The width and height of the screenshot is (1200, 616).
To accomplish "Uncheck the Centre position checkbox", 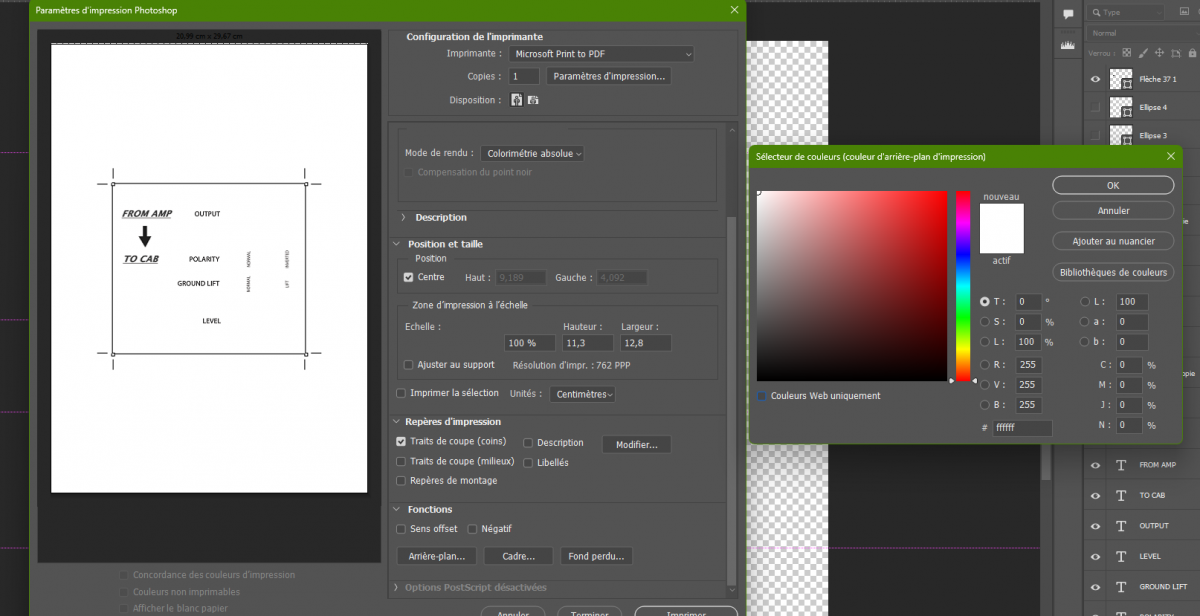I will (408, 277).
